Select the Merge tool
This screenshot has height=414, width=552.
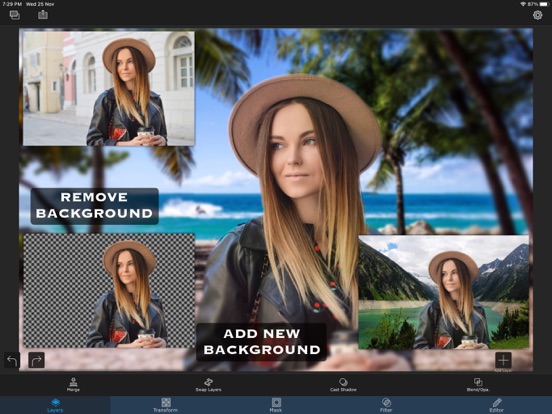coord(73,384)
